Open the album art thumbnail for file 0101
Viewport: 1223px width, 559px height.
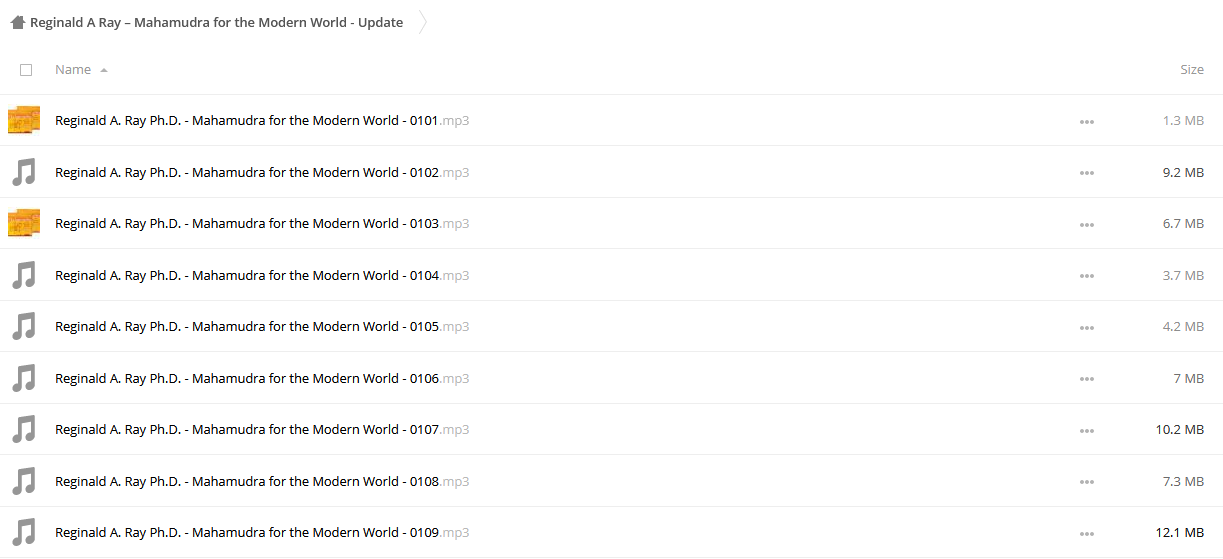tap(24, 120)
